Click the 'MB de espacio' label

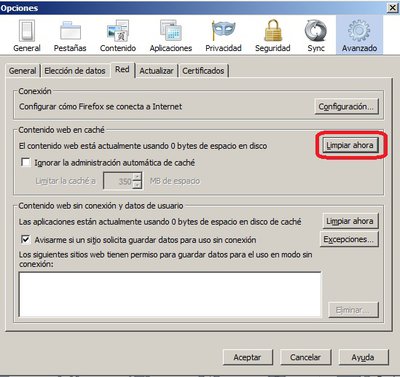coord(175,181)
